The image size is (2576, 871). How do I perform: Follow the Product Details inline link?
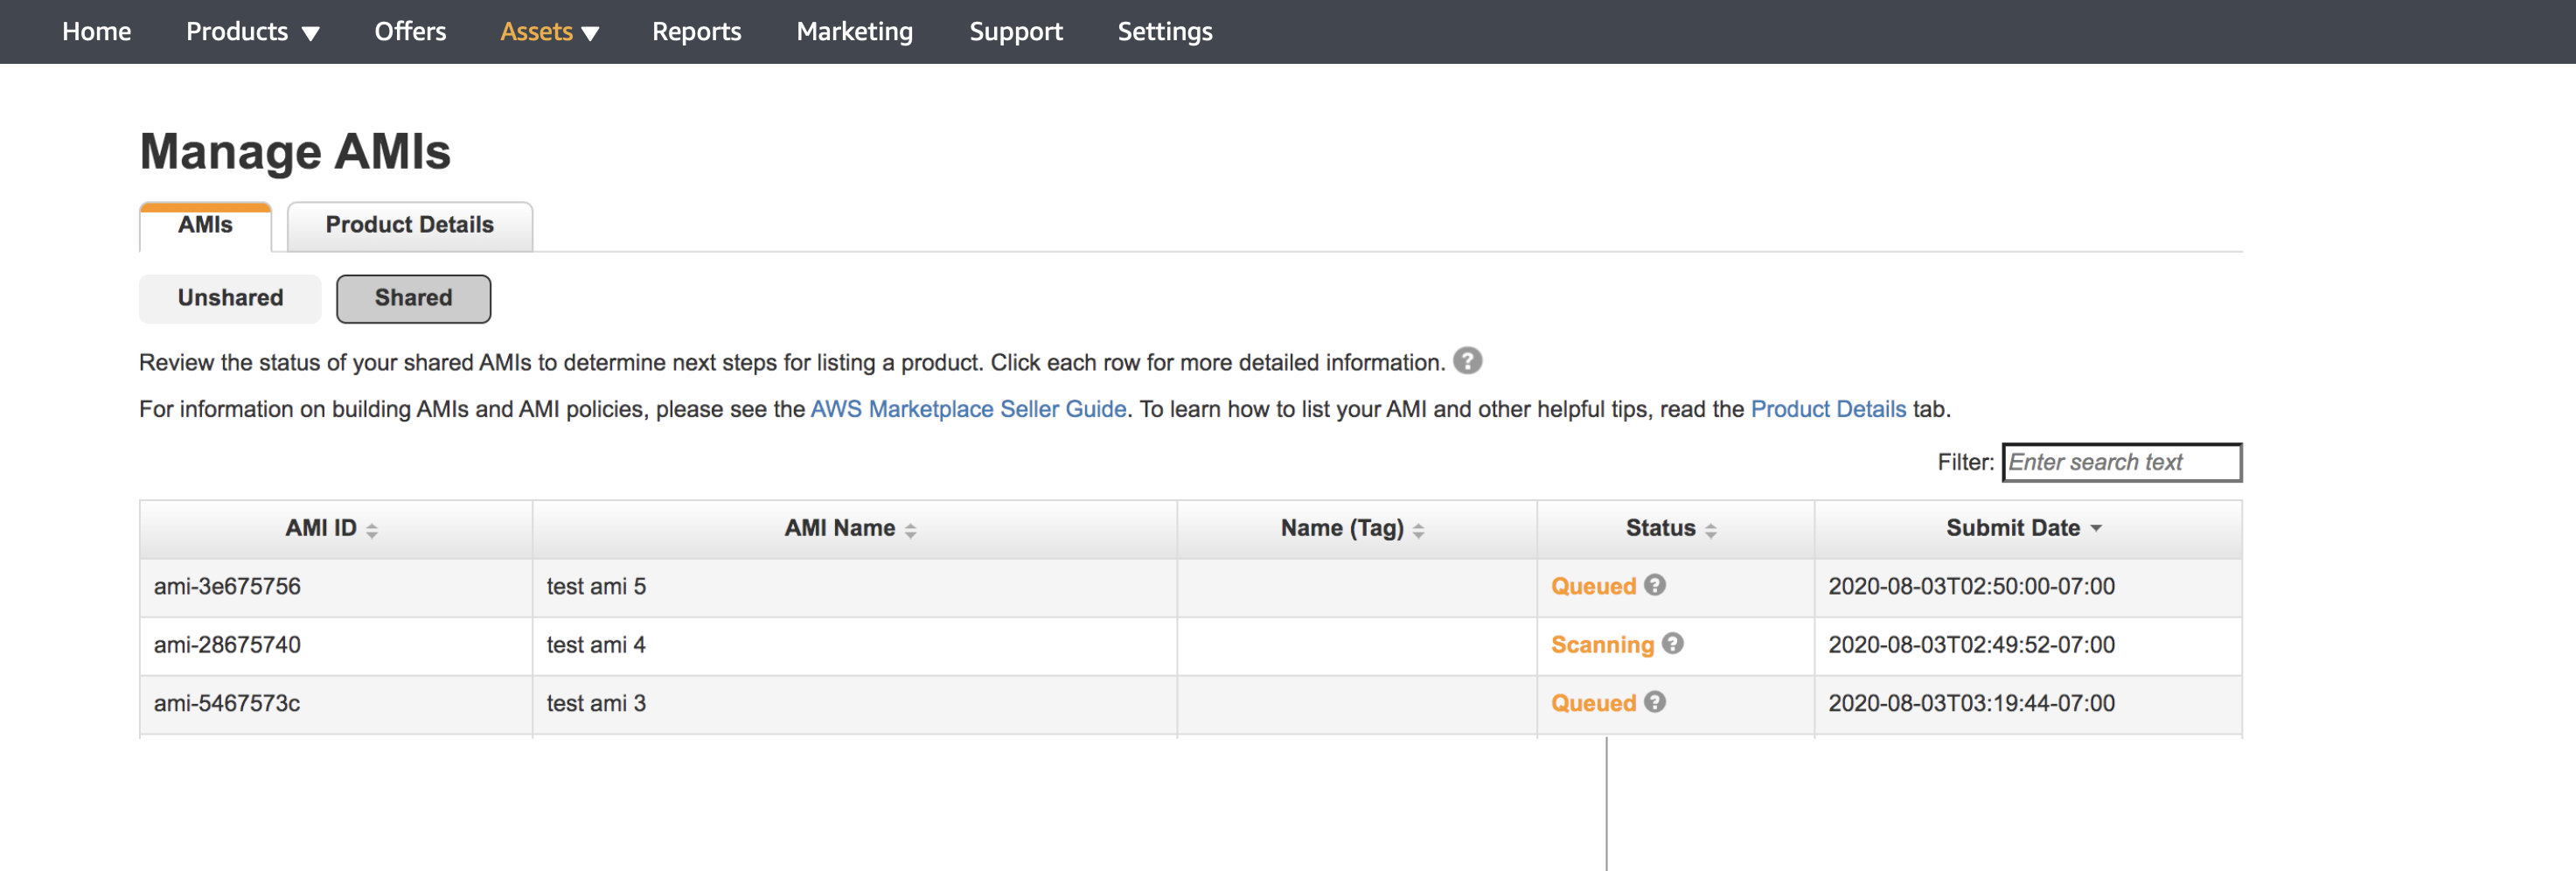click(1827, 409)
